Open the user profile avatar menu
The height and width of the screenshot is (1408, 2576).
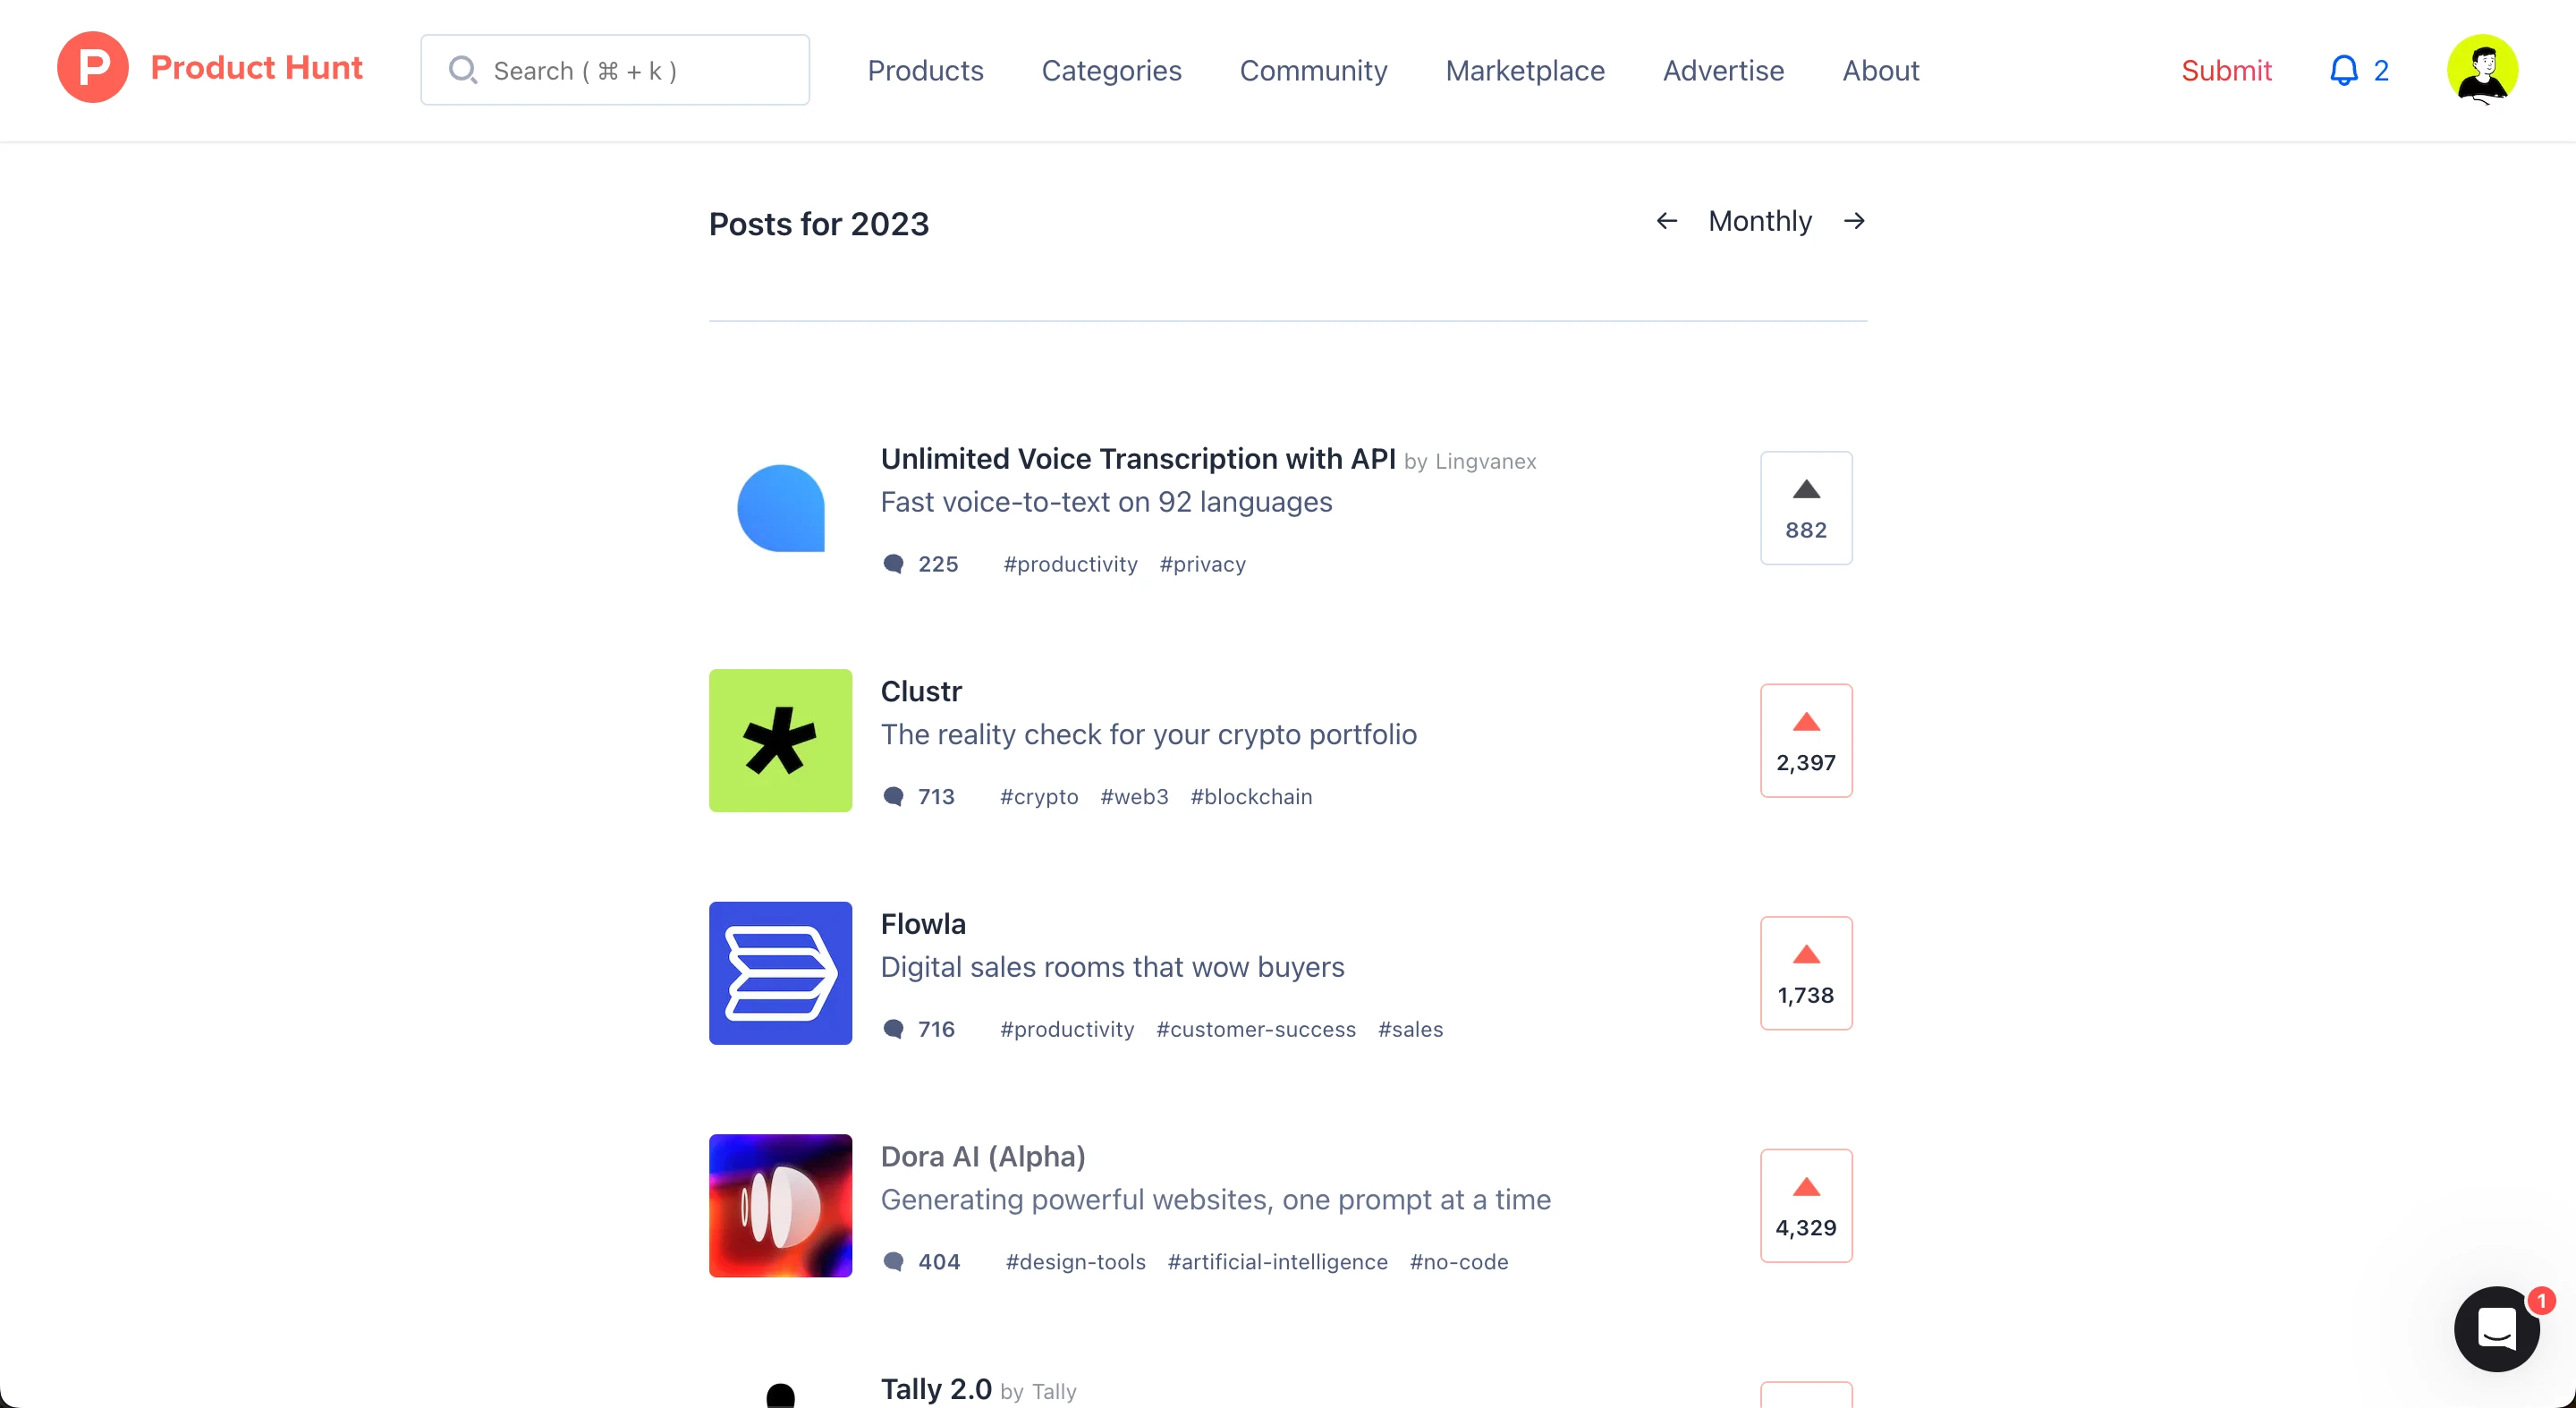[2482, 69]
